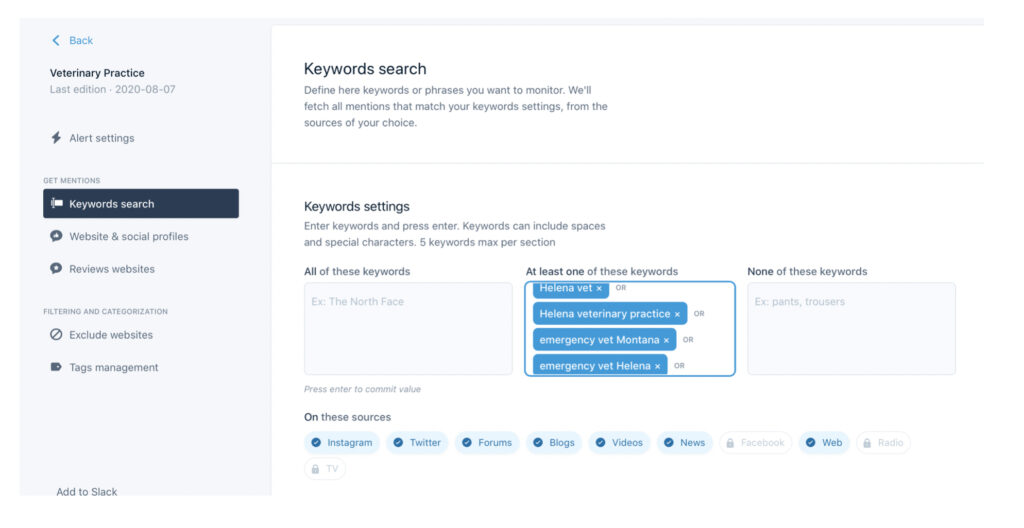1024x528 pixels.
Task: Click the 'None of these keywords' input box
Action: (852, 328)
